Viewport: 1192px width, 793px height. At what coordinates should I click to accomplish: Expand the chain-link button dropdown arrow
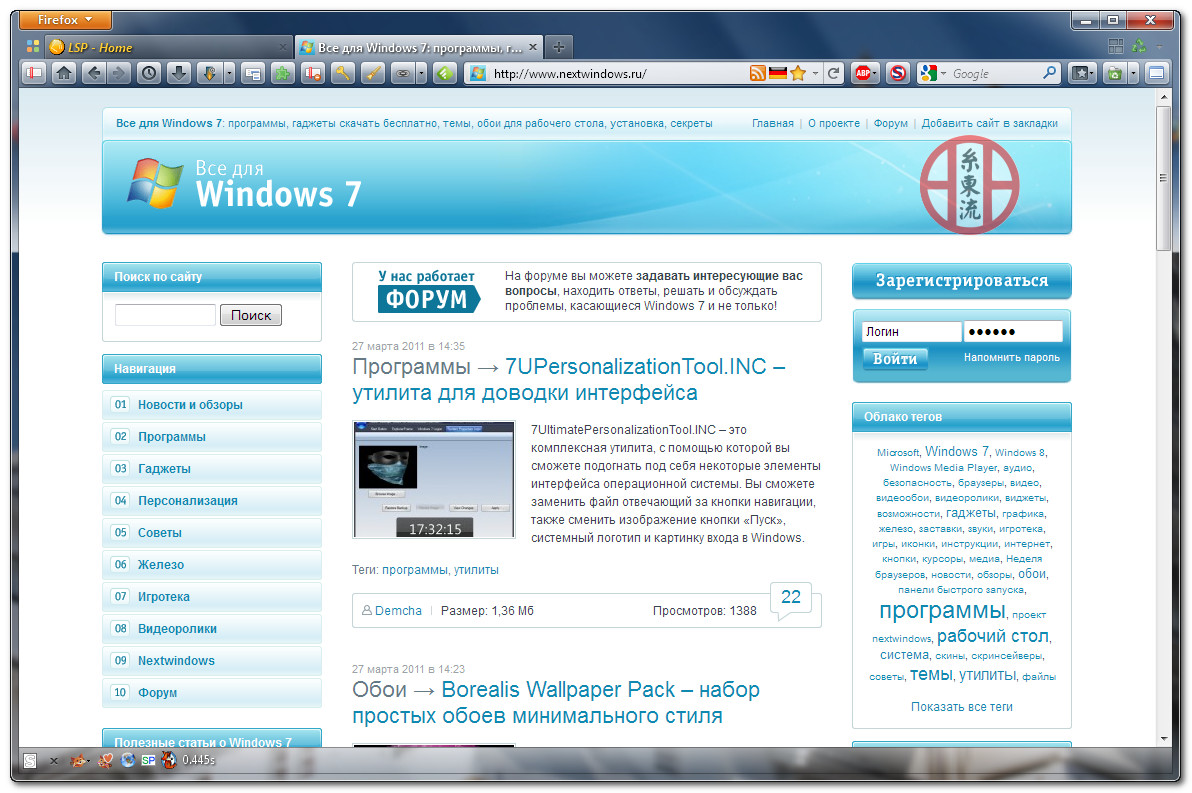[422, 74]
